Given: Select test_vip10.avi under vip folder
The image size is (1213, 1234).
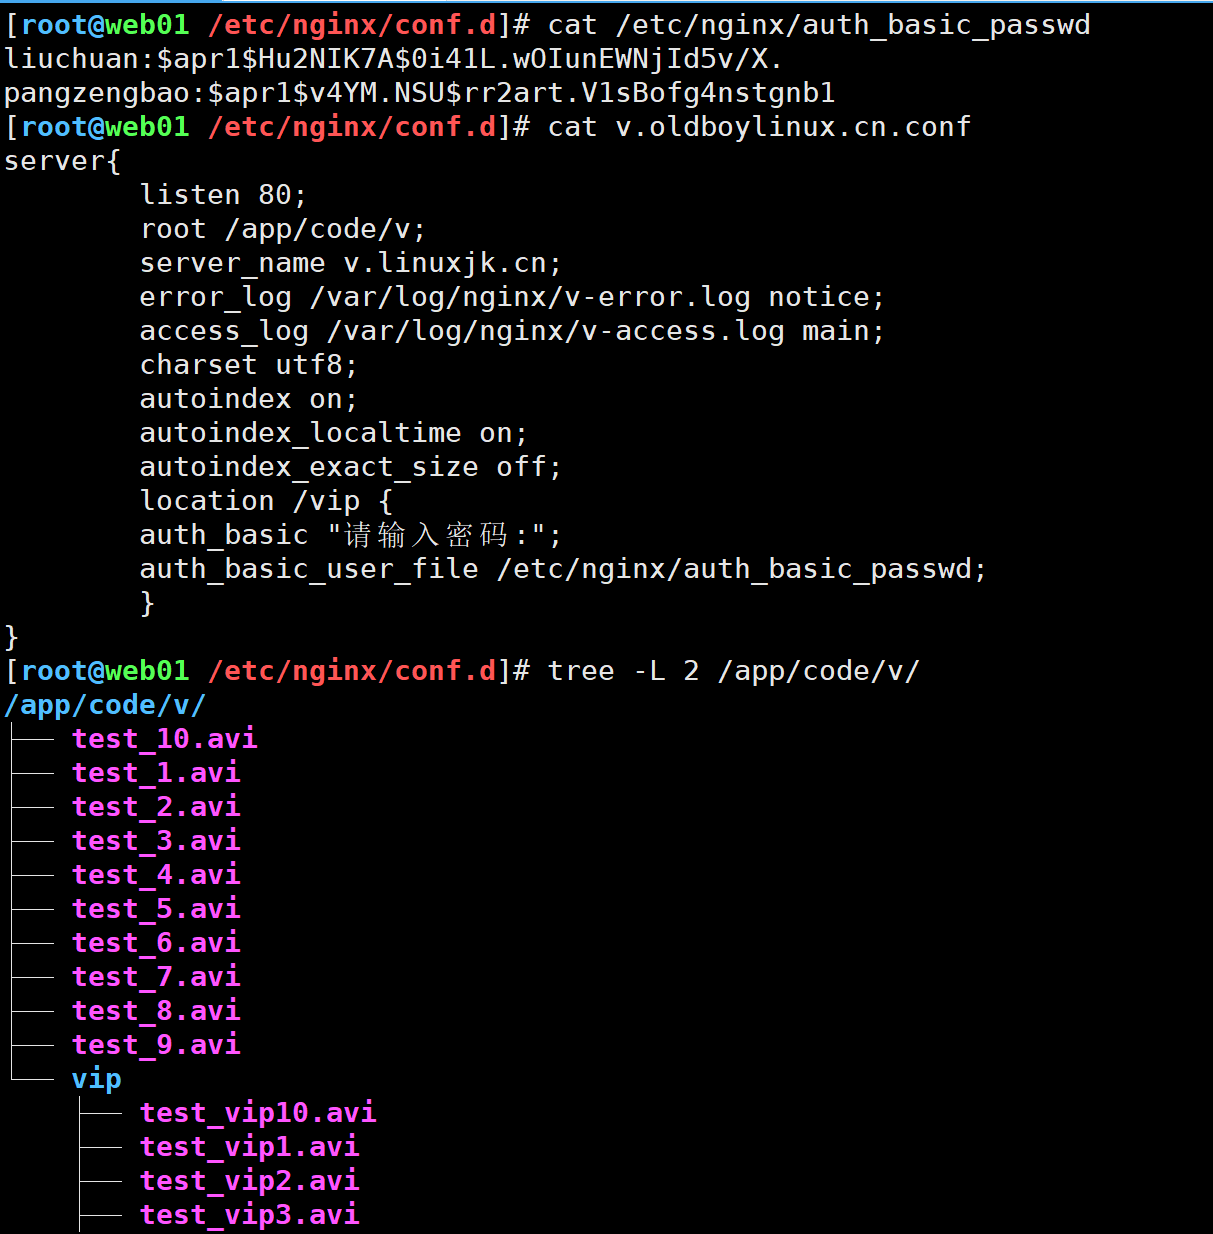Looking at the screenshot, I should pyautogui.click(x=258, y=1113).
